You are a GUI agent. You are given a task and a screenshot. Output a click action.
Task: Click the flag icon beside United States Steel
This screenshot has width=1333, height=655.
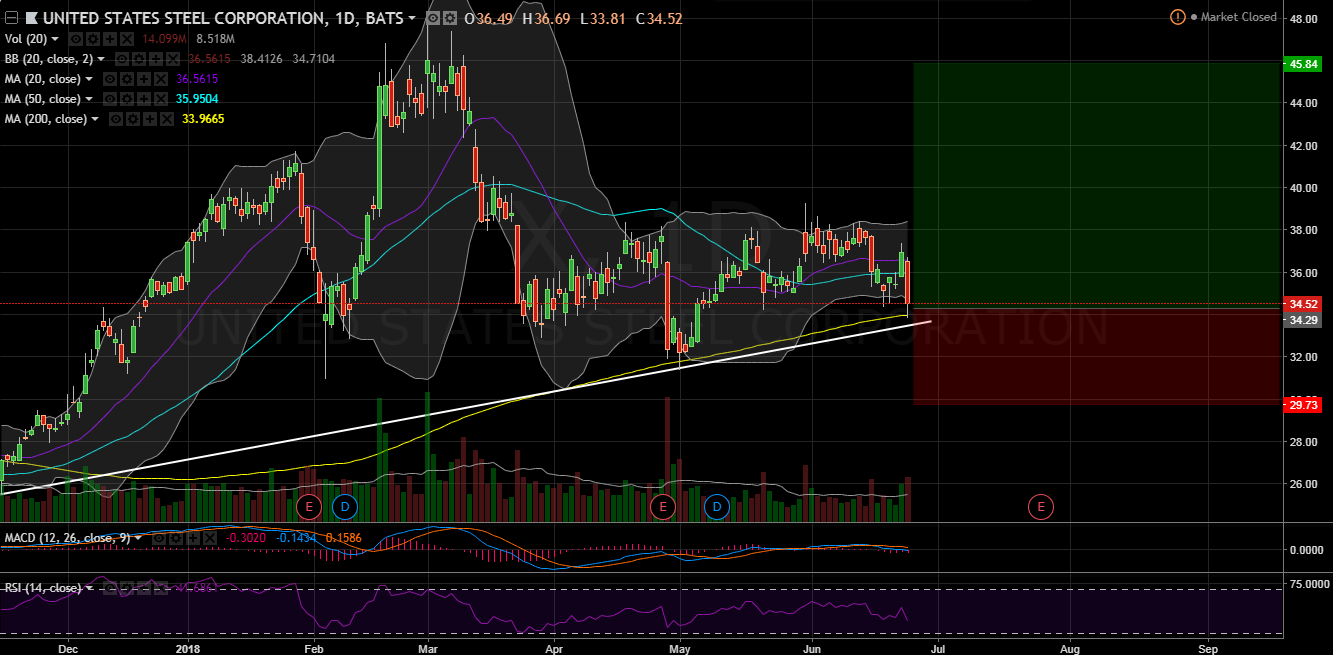32,17
